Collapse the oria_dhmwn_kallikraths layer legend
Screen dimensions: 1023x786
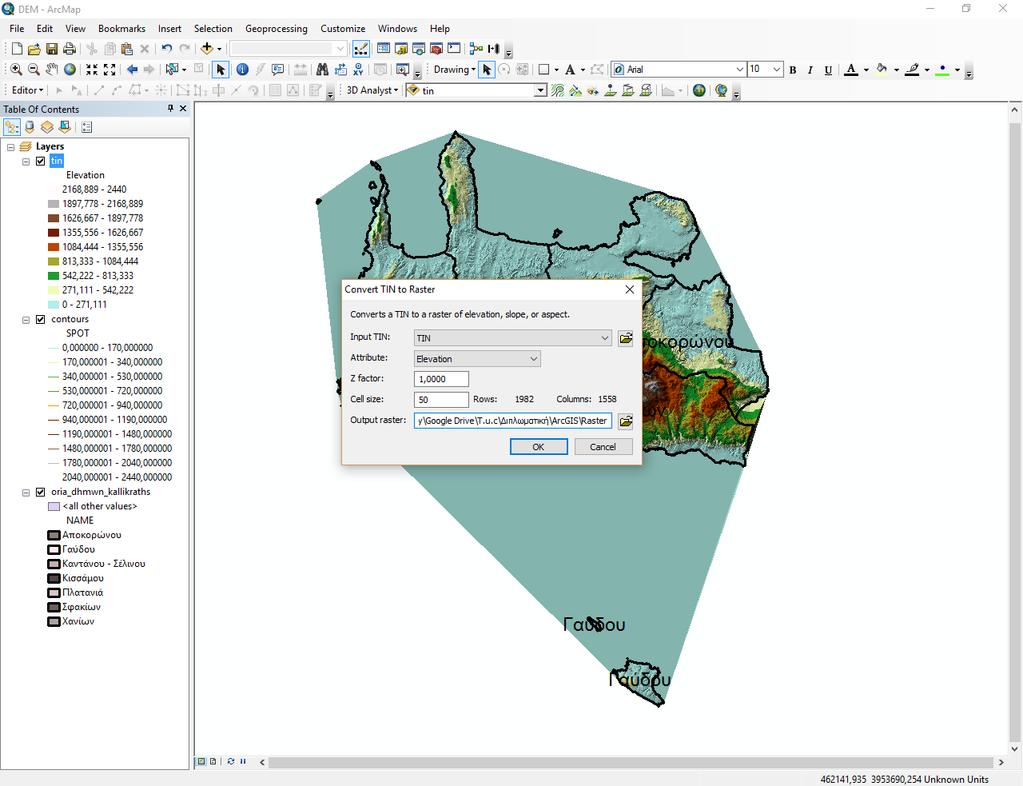(26, 492)
